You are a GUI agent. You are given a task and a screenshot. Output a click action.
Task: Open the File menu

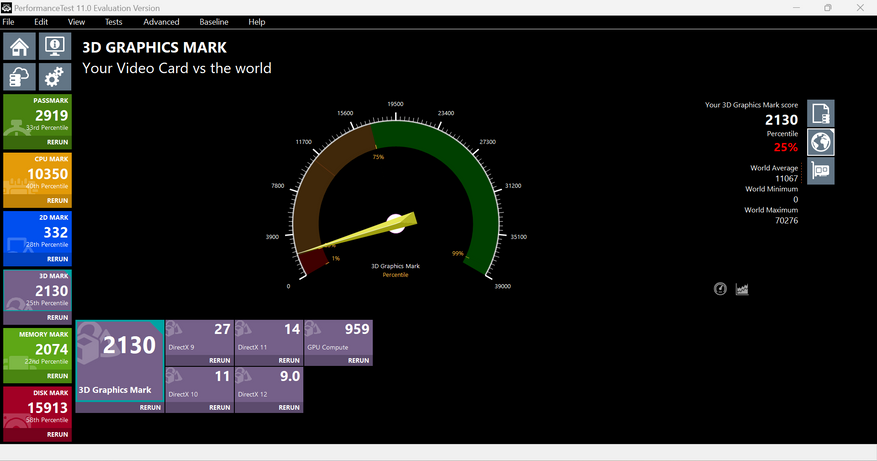(x=8, y=22)
